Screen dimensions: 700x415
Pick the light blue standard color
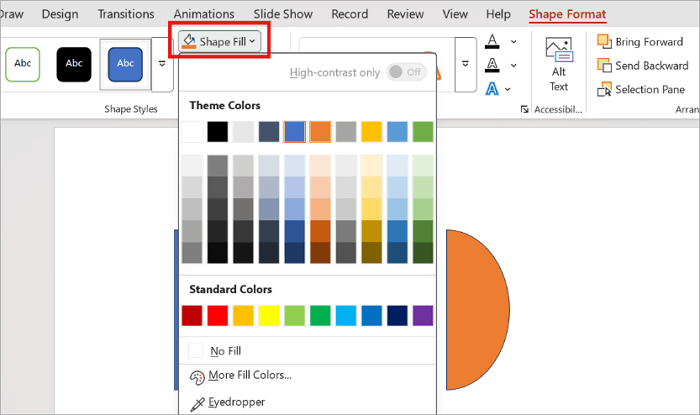(346, 315)
